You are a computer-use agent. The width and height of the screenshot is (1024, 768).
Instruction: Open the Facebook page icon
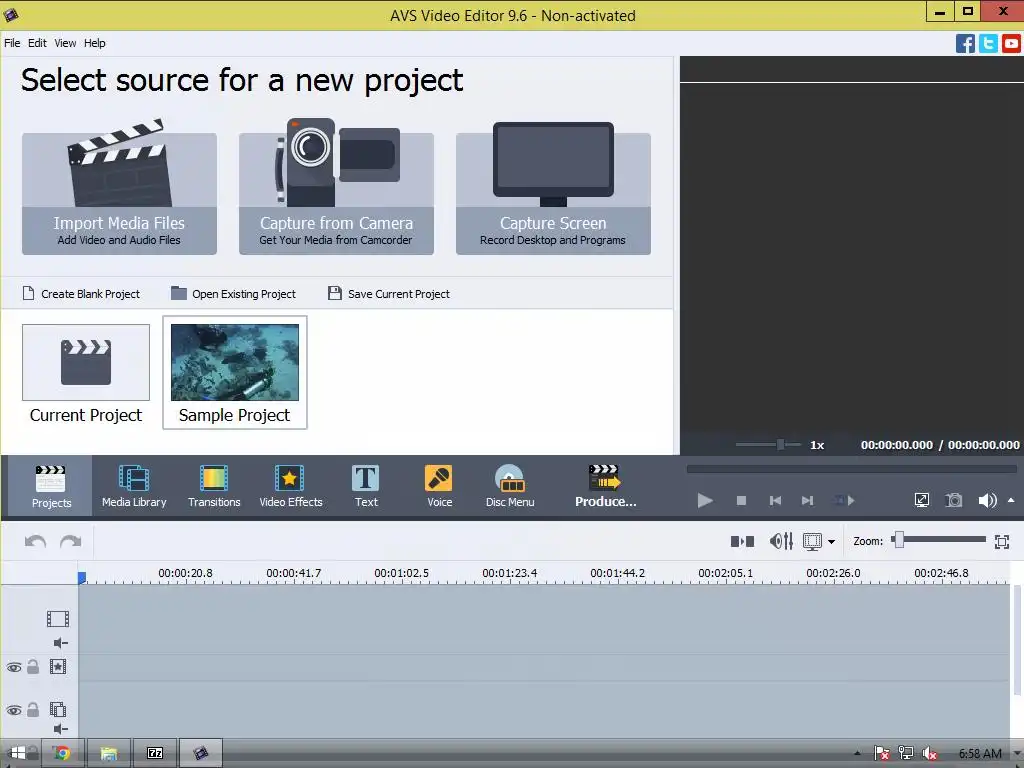click(965, 44)
